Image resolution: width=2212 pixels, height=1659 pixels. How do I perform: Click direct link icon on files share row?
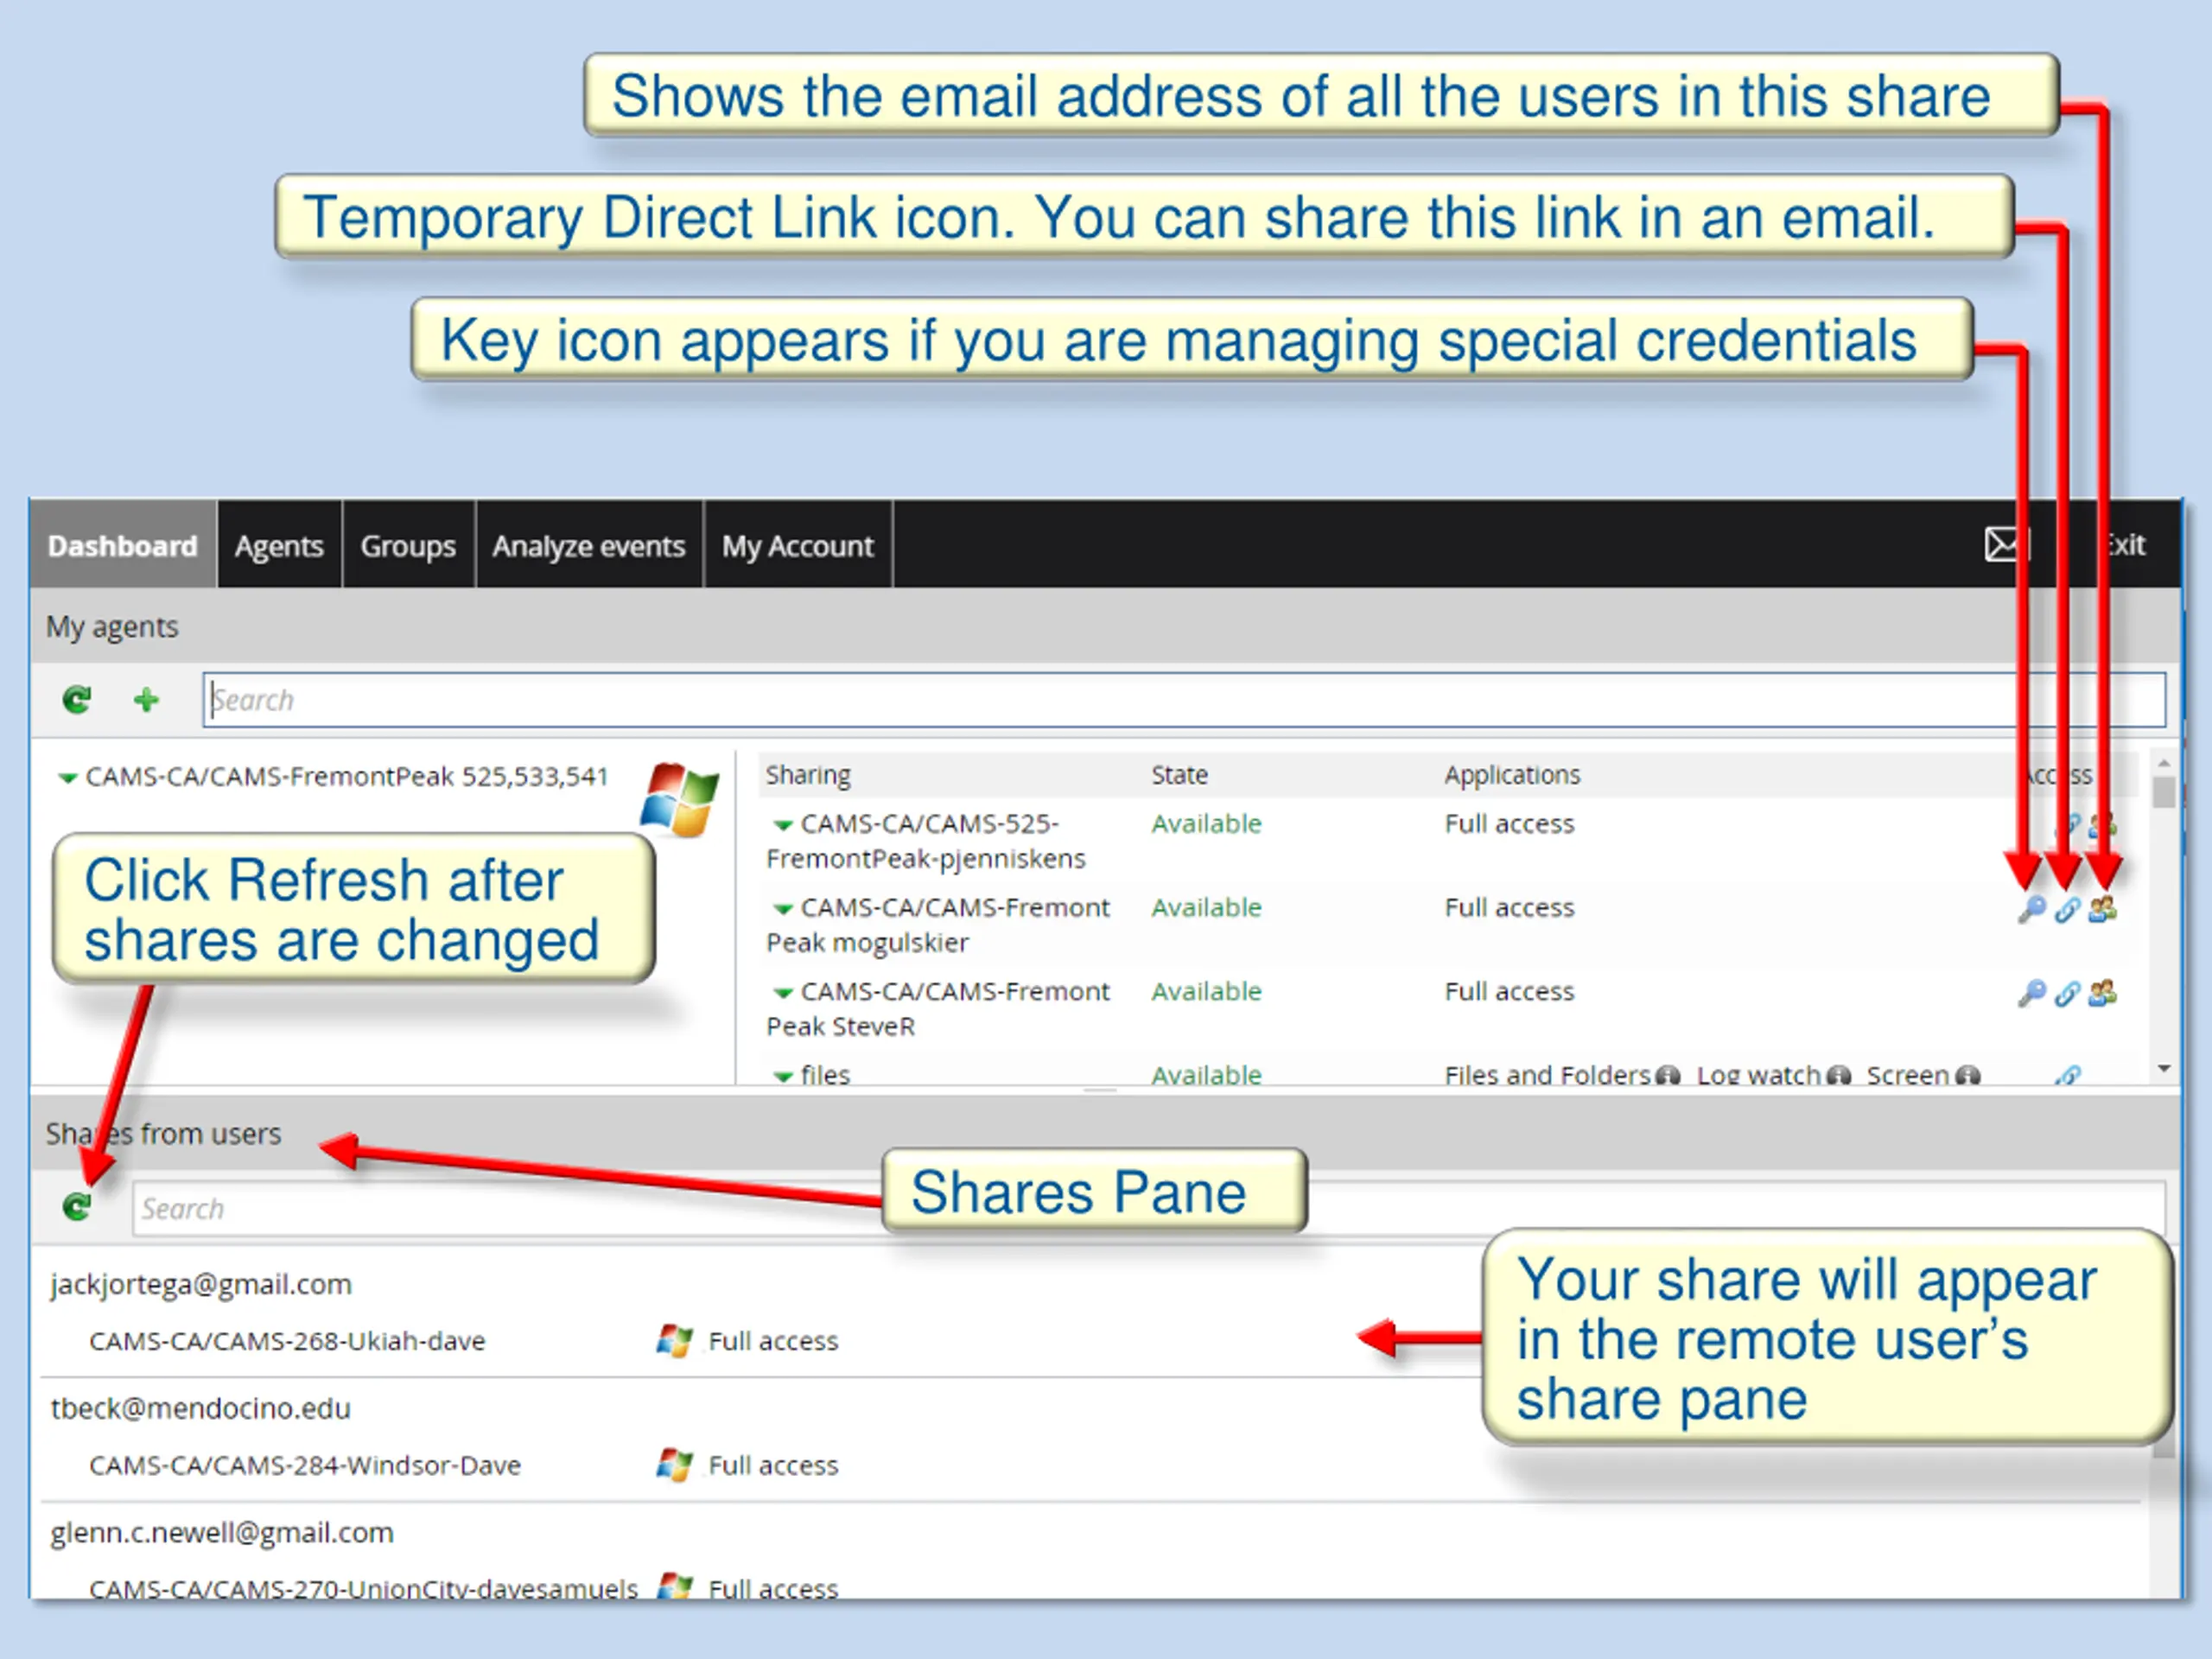pyautogui.click(x=2067, y=1075)
